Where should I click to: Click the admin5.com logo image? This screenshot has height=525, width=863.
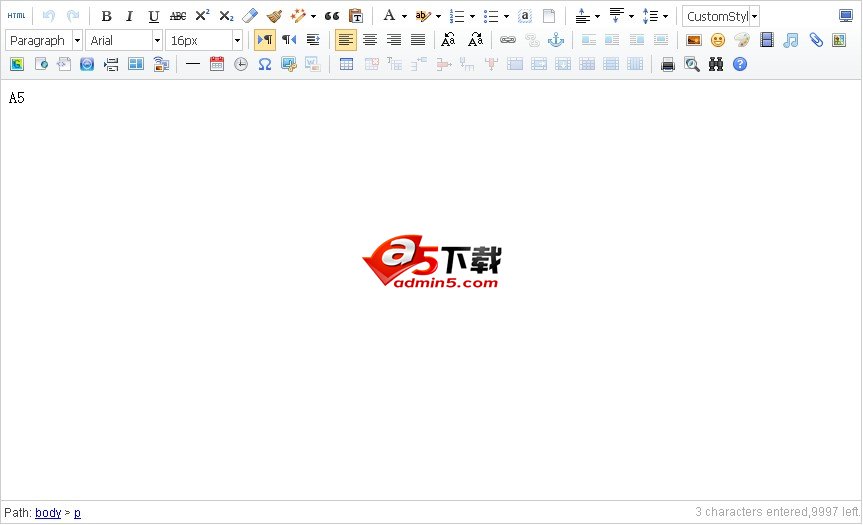click(x=432, y=262)
